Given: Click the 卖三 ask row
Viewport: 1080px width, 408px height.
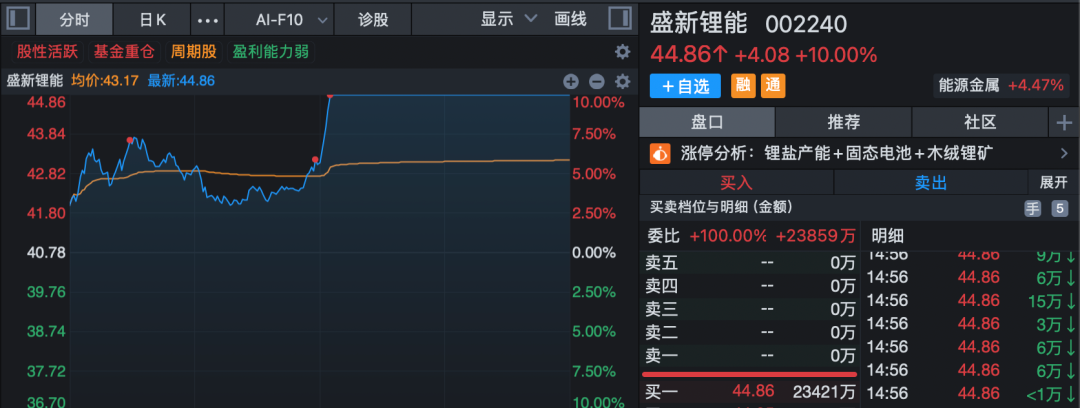Looking at the screenshot, I should tap(749, 309).
